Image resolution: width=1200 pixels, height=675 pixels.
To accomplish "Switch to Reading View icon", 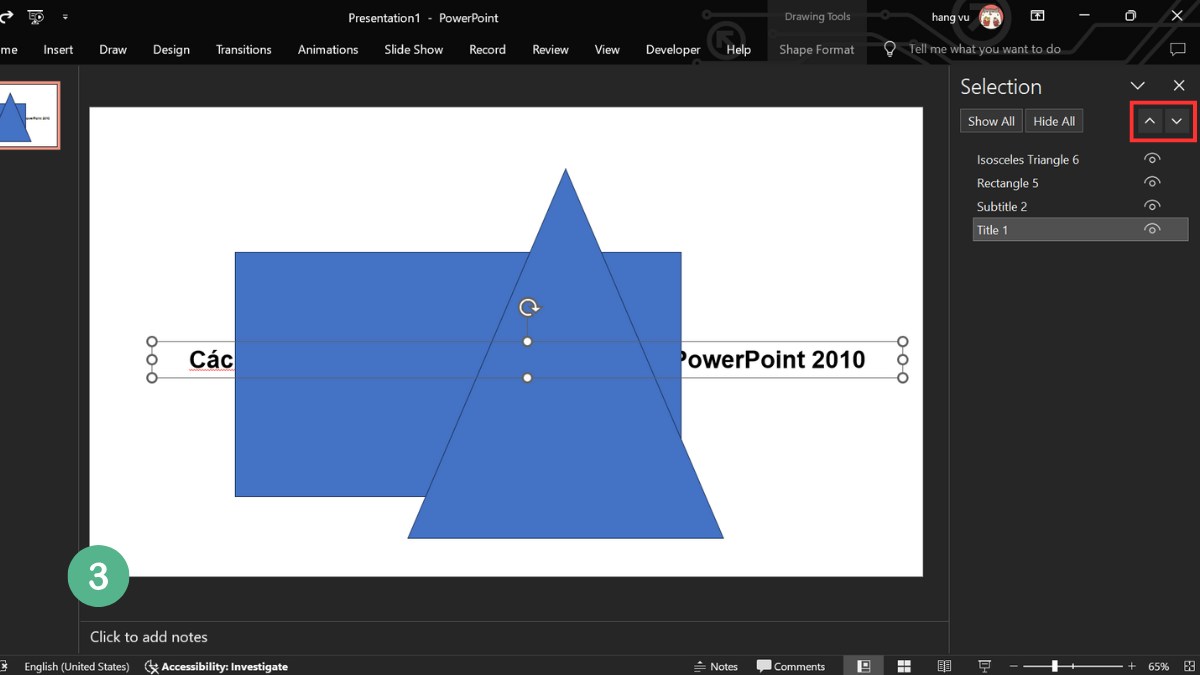I will [x=944, y=666].
